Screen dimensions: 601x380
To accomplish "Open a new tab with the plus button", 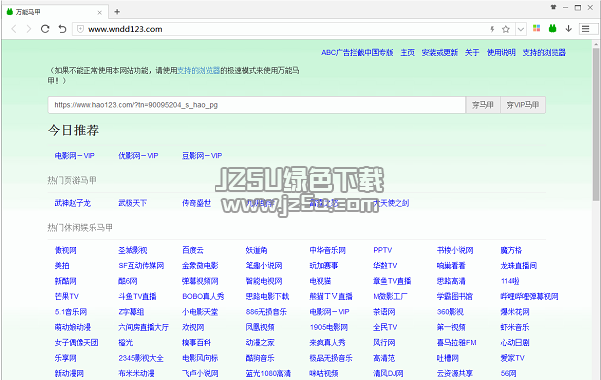I will pyautogui.click(x=117, y=12).
